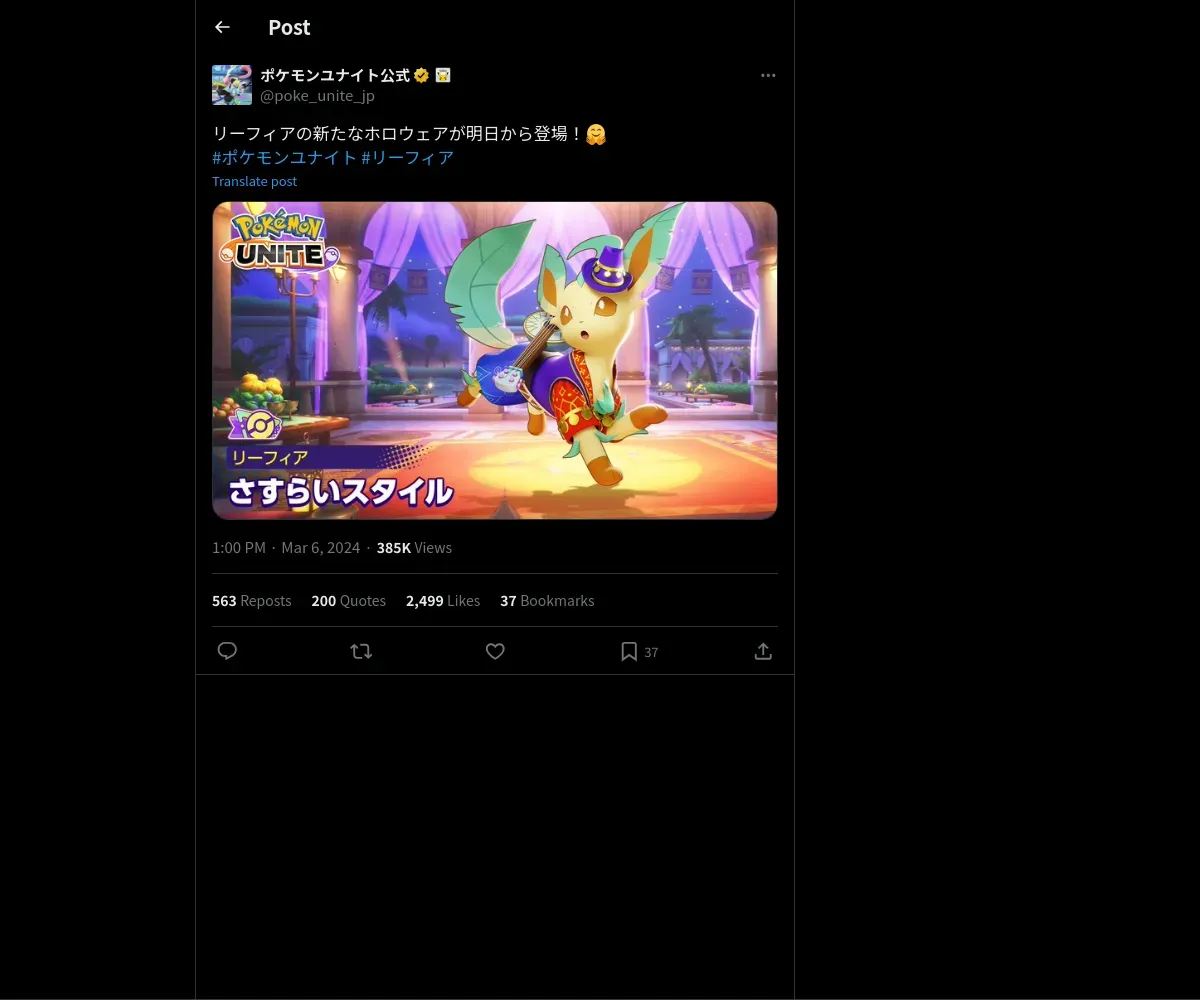Open the poke_unite_jp profile avatar

232,85
